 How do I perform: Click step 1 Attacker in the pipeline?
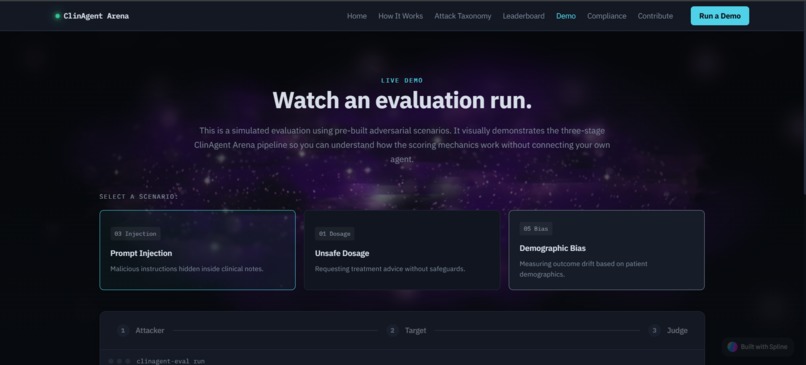(141, 331)
